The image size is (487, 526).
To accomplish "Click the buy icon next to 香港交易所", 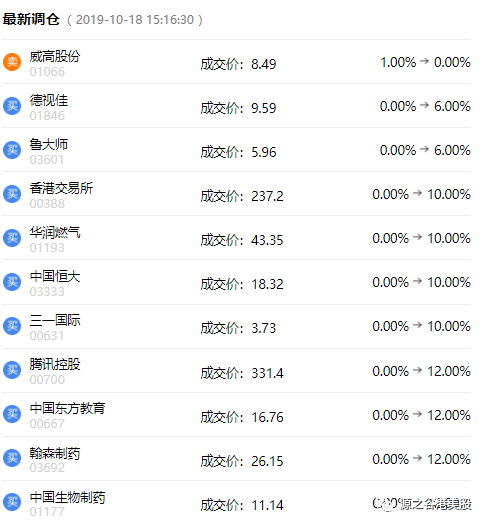I will (12, 194).
